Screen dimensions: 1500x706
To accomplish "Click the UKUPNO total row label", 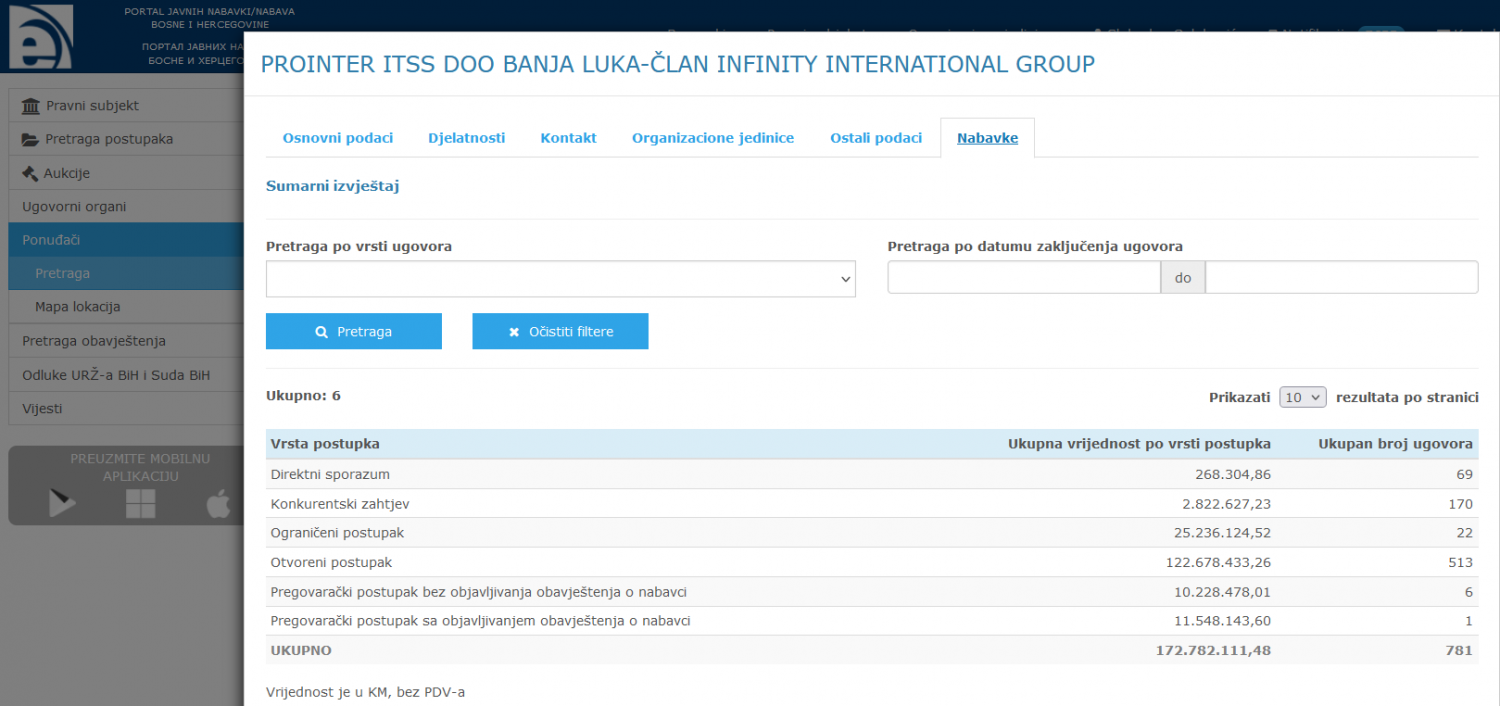I will click(x=301, y=650).
